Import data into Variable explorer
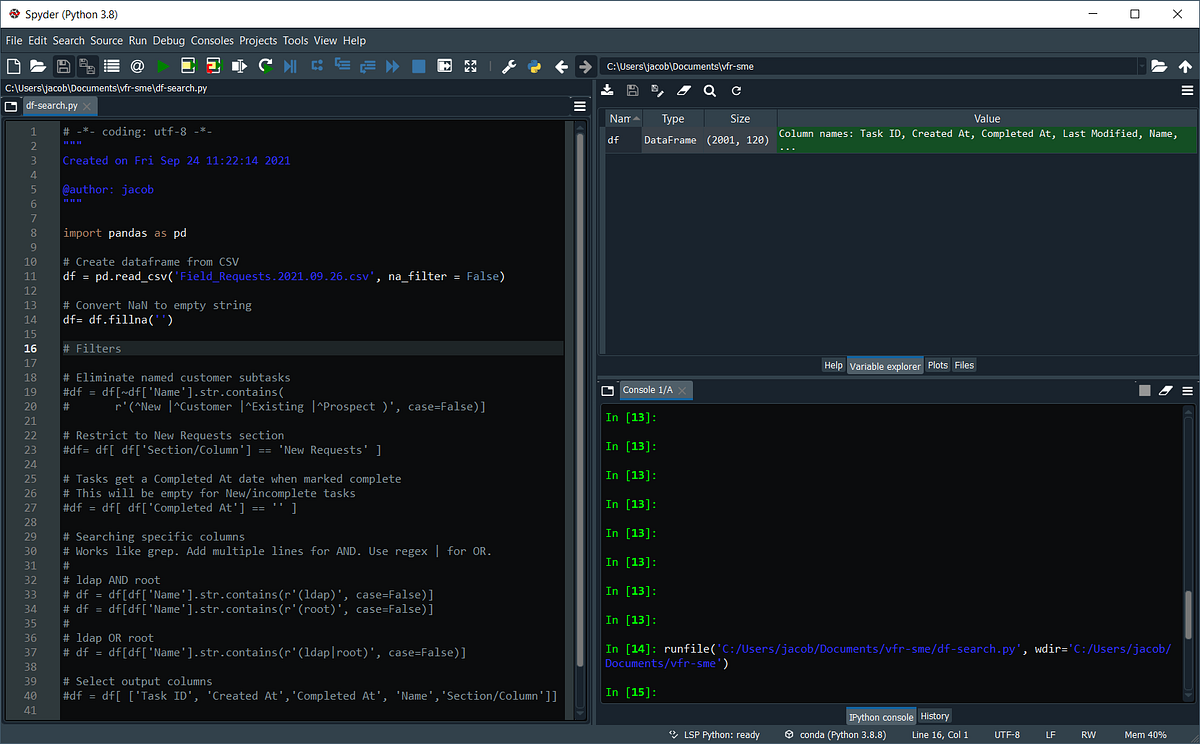 [607, 90]
